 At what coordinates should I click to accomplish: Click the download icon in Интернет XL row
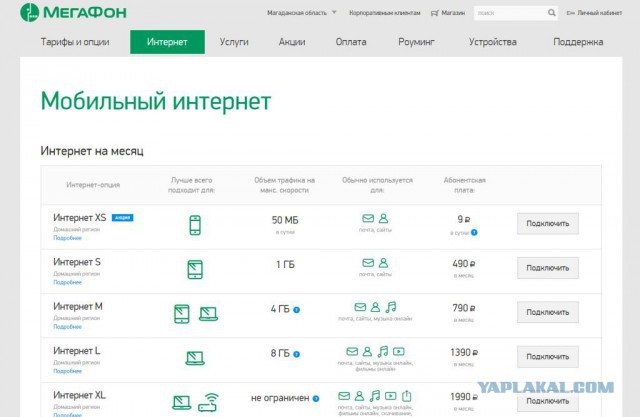[407, 395]
